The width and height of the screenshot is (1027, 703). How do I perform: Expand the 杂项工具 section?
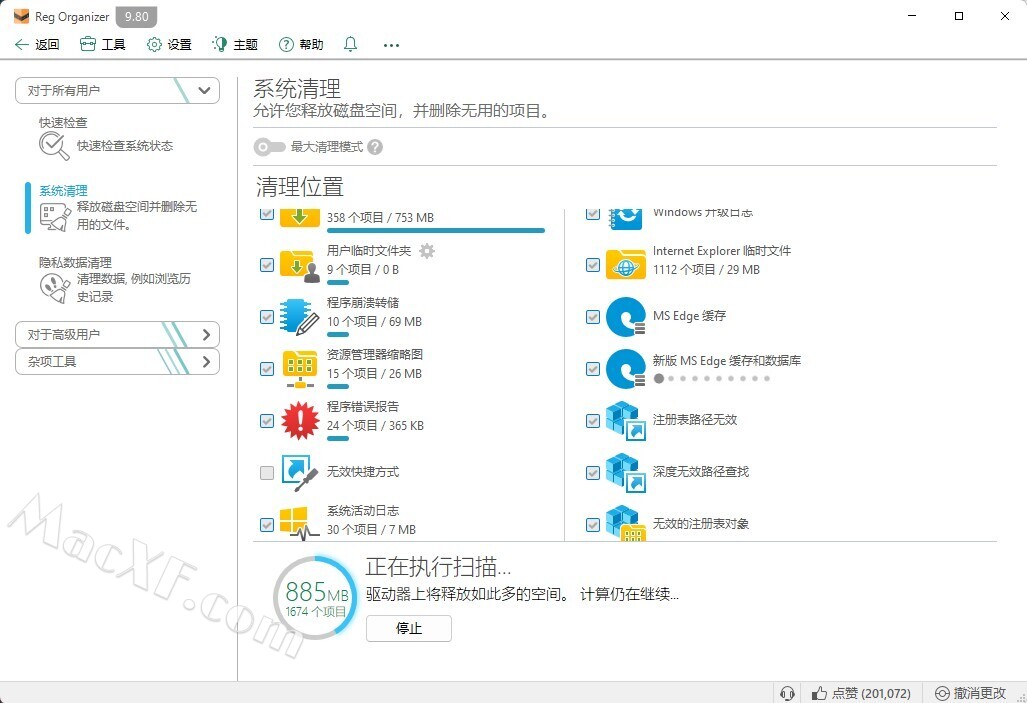[117, 361]
